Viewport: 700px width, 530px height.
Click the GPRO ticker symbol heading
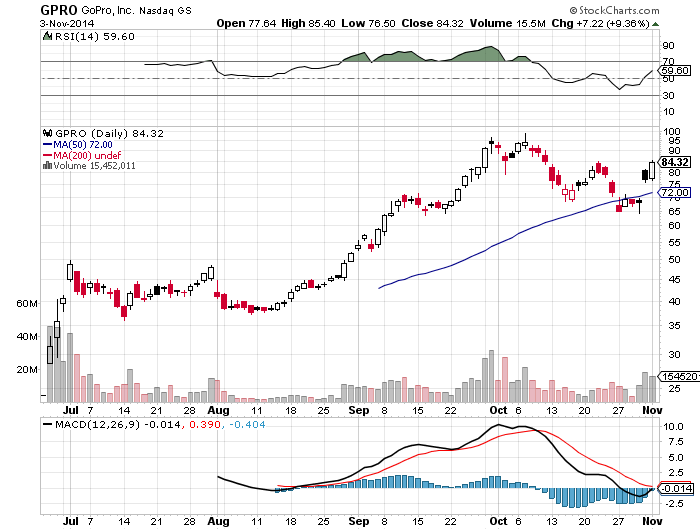(58, 10)
